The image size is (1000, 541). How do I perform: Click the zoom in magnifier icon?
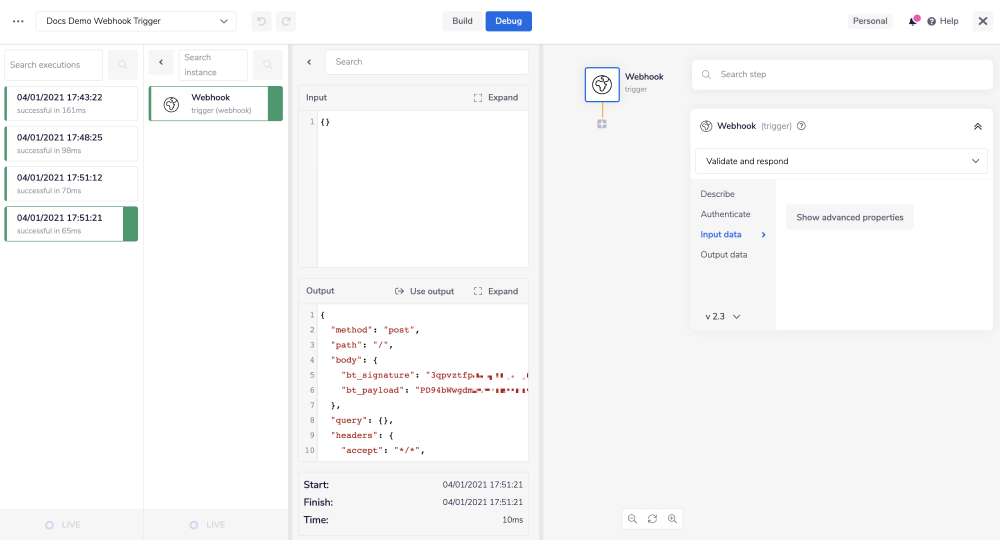click(x=672, y=519)
